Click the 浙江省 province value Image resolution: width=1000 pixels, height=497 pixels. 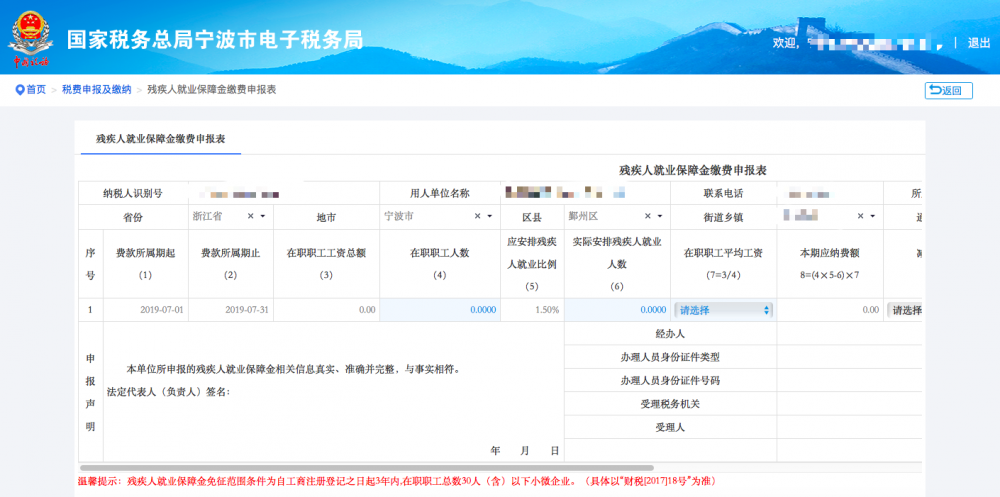207,216
